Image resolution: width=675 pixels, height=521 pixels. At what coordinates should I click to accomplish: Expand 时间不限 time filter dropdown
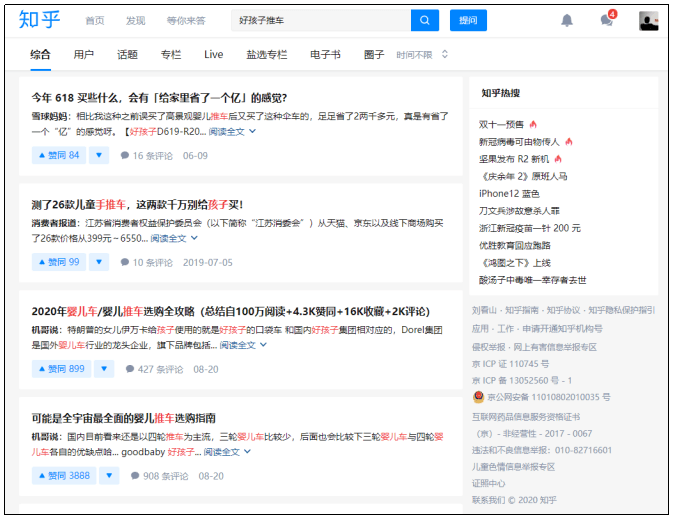pos(422,55)
